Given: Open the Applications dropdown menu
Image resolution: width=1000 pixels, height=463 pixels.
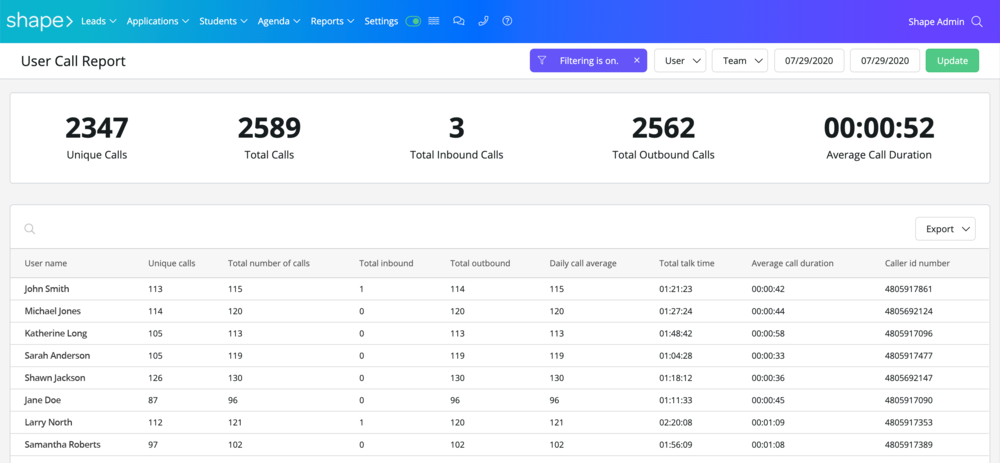Looking at the screenshot, I should point(158,21).
